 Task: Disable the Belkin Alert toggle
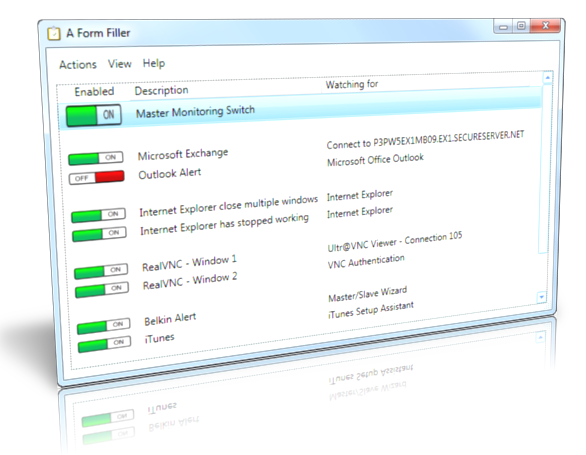pos(104,326)
